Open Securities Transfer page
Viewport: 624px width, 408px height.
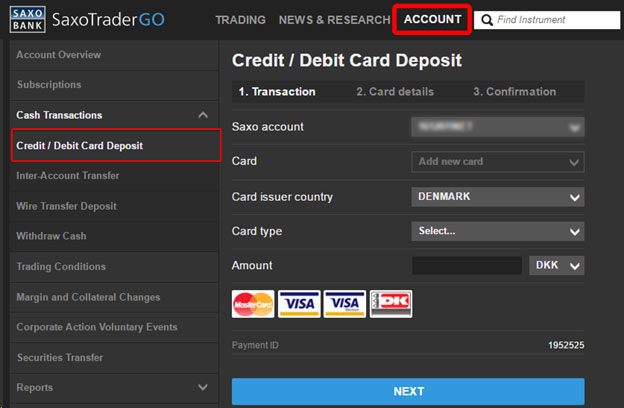[114, 357]
